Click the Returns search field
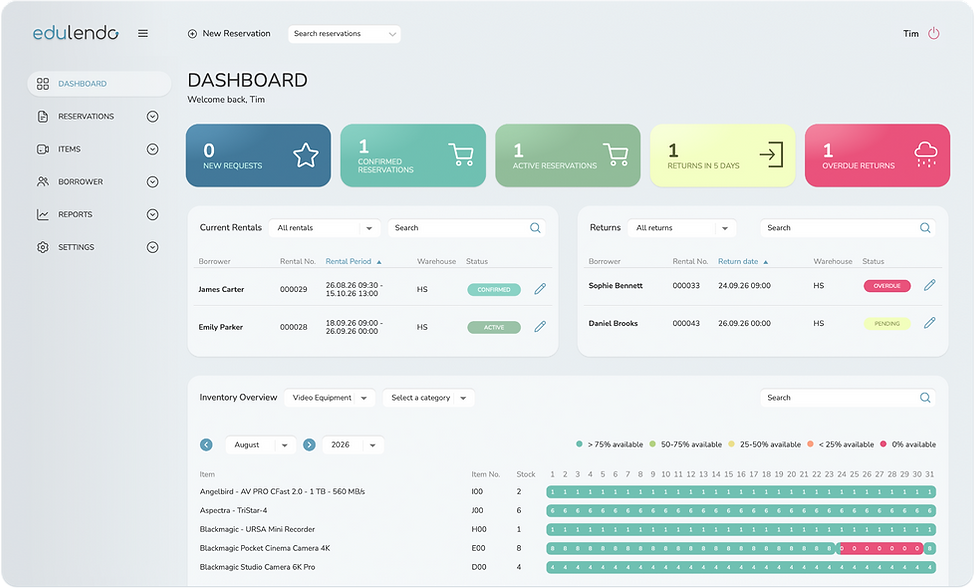Image resolution: width=975 pixels, height=588 pixels. pyautogui.click(x=848, y=228)
